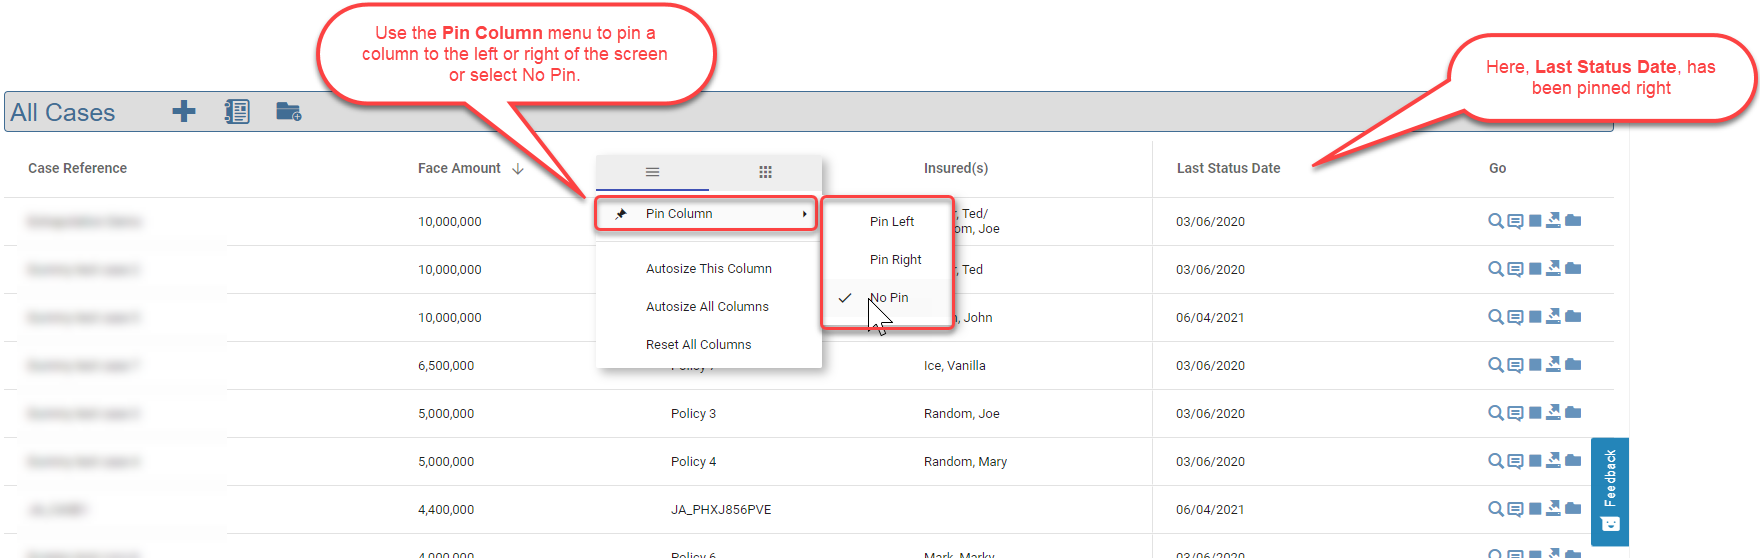Choose Pin Left in the submenu

pyautogui.click(x=891, y=222)
